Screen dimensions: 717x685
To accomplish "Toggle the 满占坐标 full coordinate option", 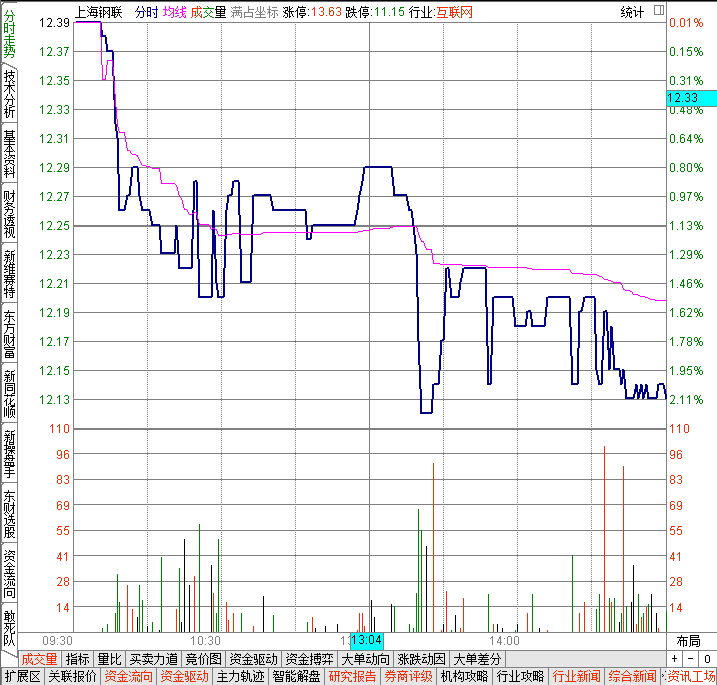I will tap(254, 12).
